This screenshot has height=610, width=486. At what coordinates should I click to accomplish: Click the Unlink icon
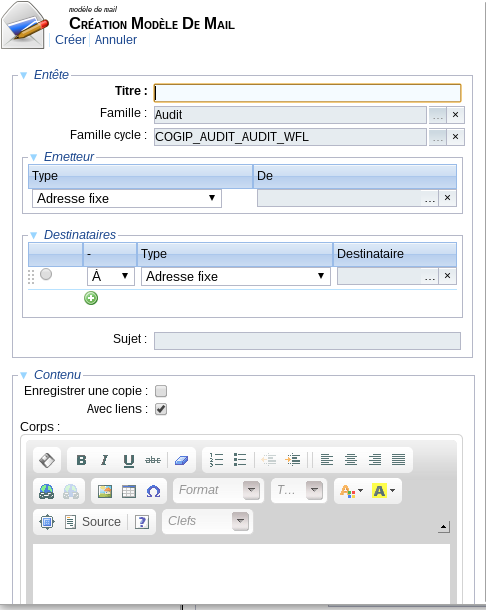click(71, 491)
